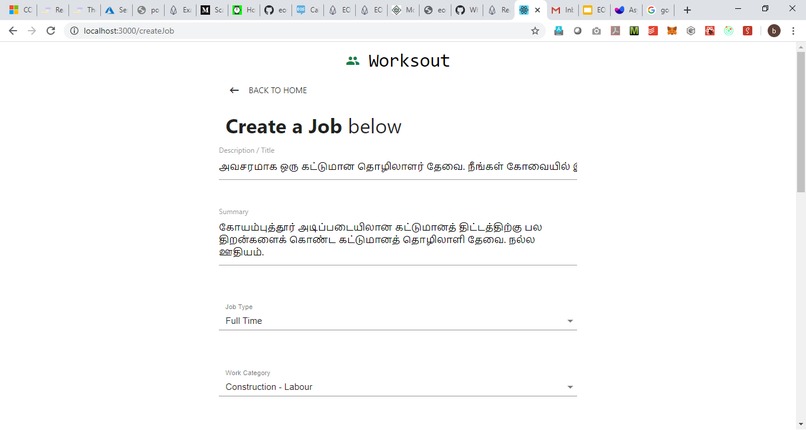The height and width of the screenshot is (430, 806).
Task: Click the page vertical scrollbar thumb
Action: tap(800, 122)
